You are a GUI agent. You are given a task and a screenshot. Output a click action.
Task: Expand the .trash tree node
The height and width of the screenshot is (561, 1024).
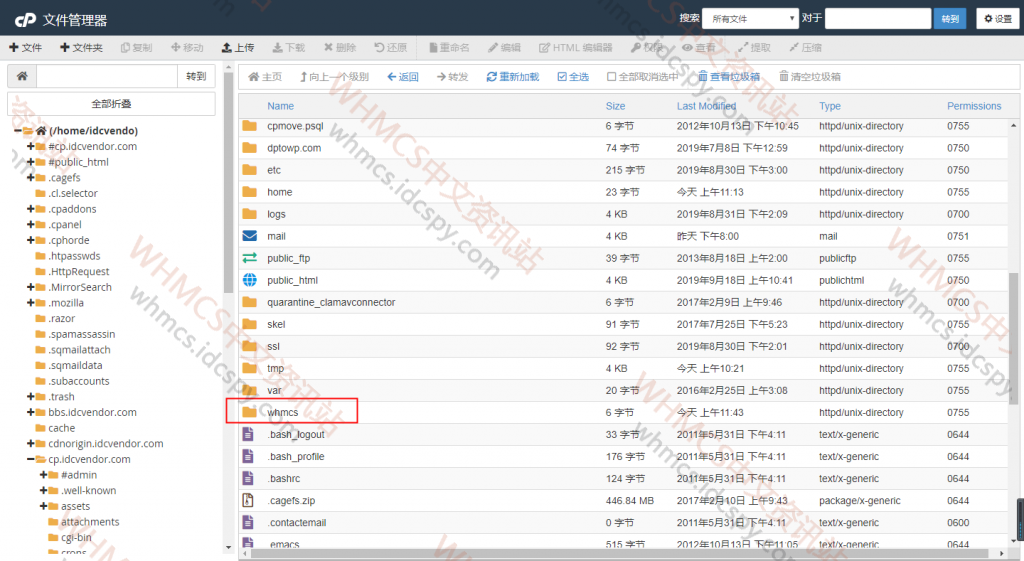tap(30, 396)
